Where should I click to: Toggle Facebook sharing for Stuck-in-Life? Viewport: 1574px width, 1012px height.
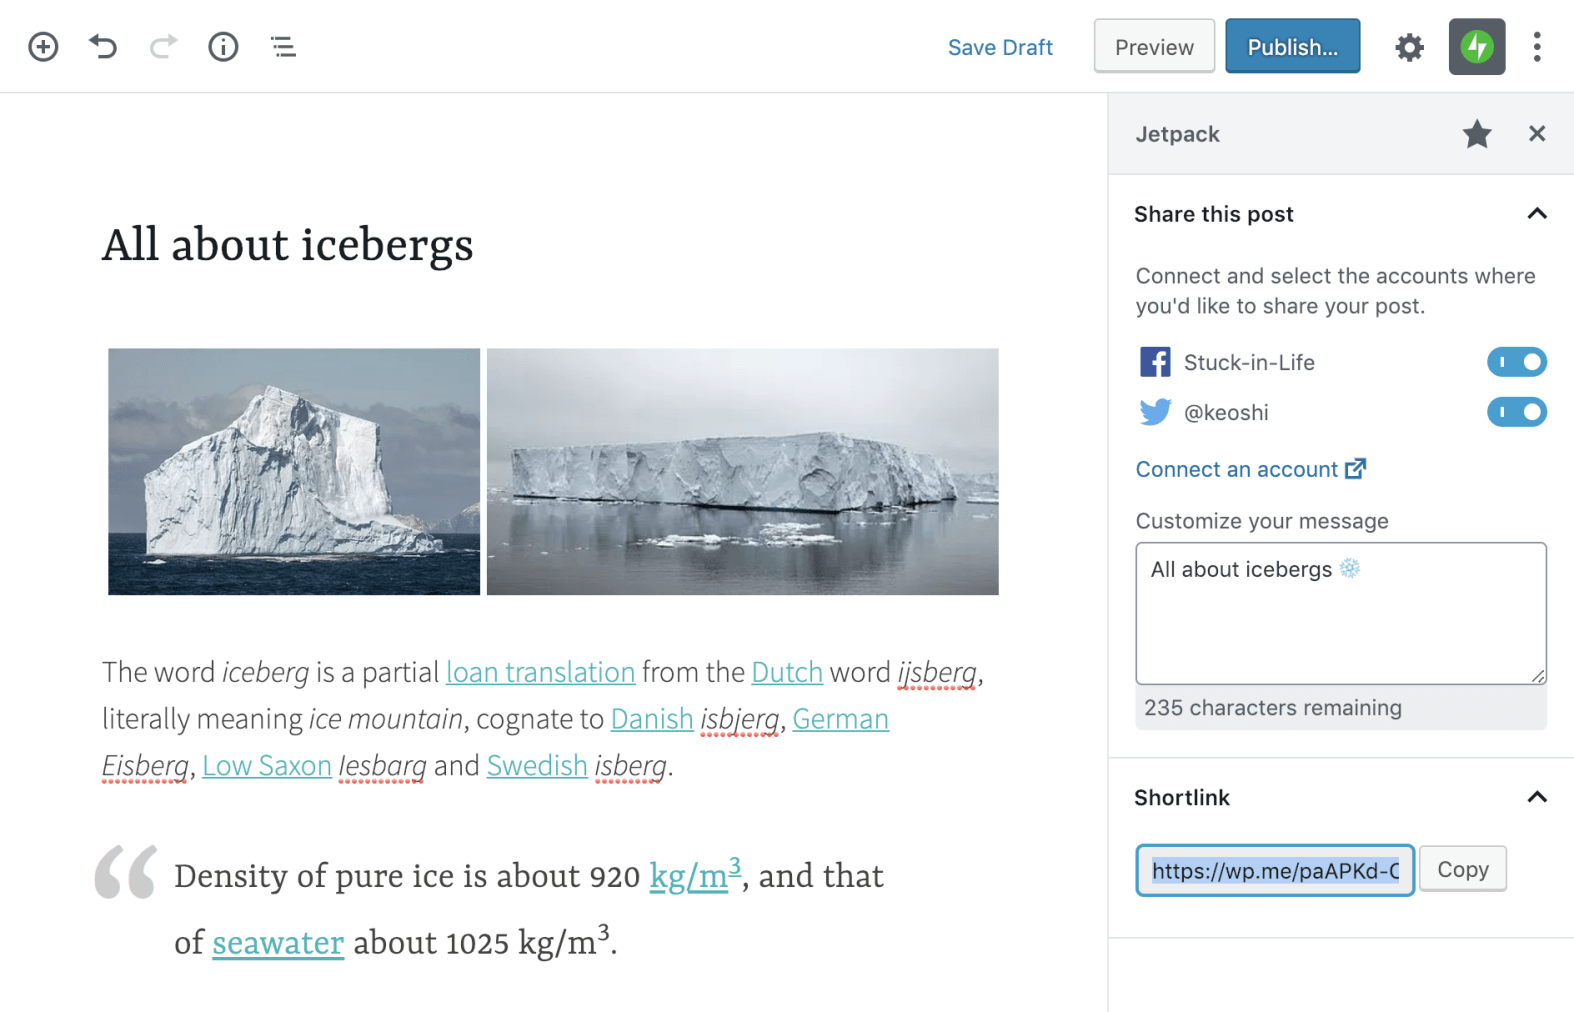pyautogui.click(x=1516, y=362)
